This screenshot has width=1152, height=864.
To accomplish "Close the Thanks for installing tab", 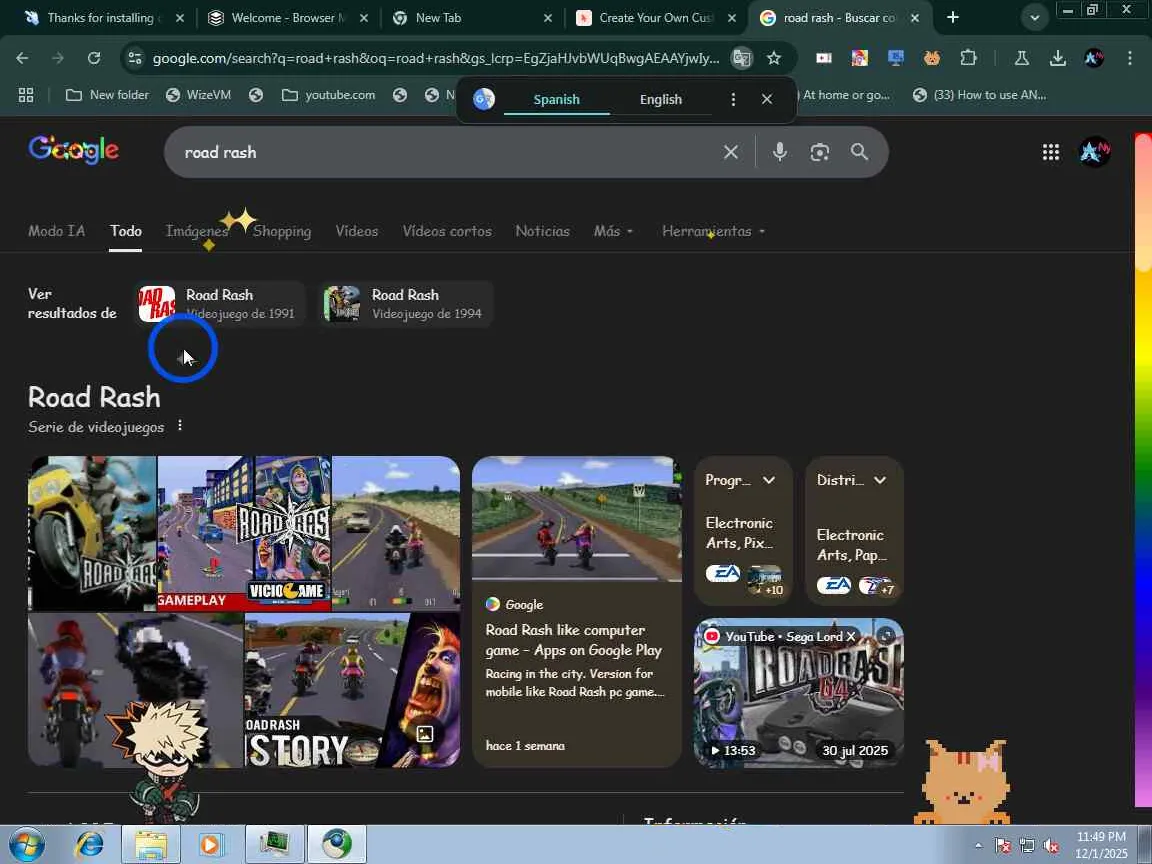I will coord(180,18).
